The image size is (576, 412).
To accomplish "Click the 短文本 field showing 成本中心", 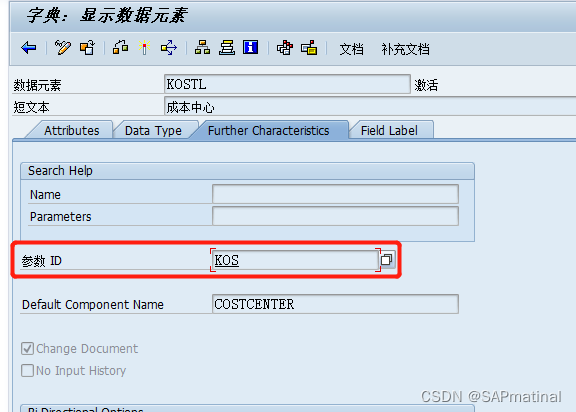I will (x=370, y=107).
